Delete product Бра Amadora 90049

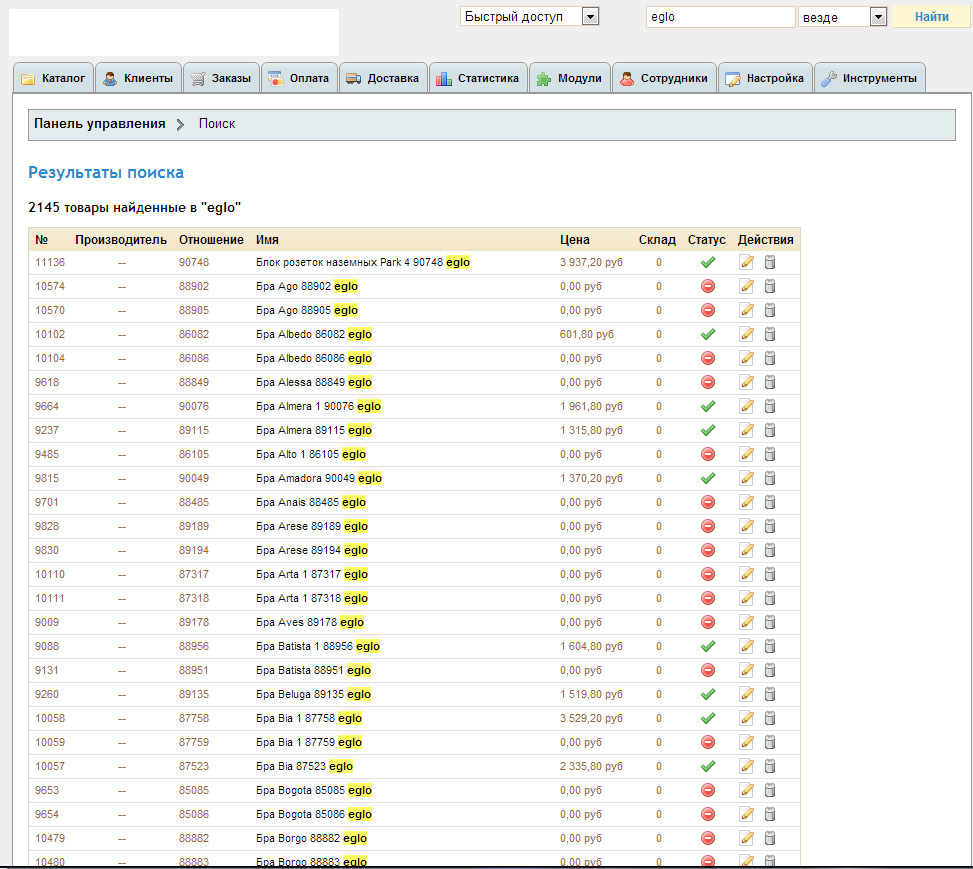770,479
